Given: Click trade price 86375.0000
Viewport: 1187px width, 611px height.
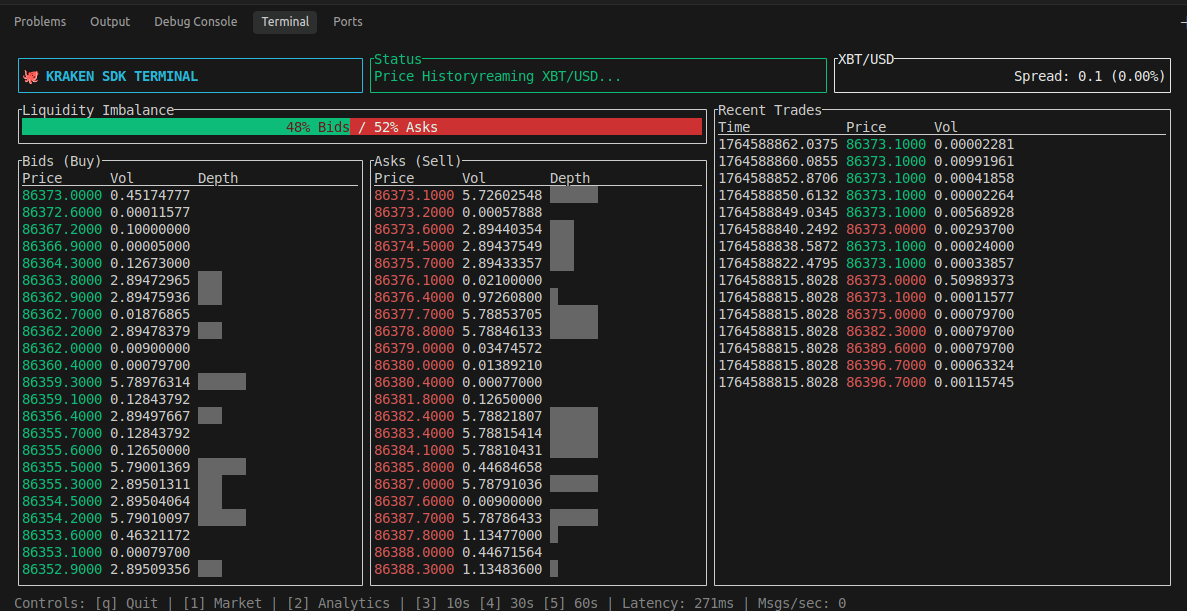Looking at the screenshot, I should 886,313.
